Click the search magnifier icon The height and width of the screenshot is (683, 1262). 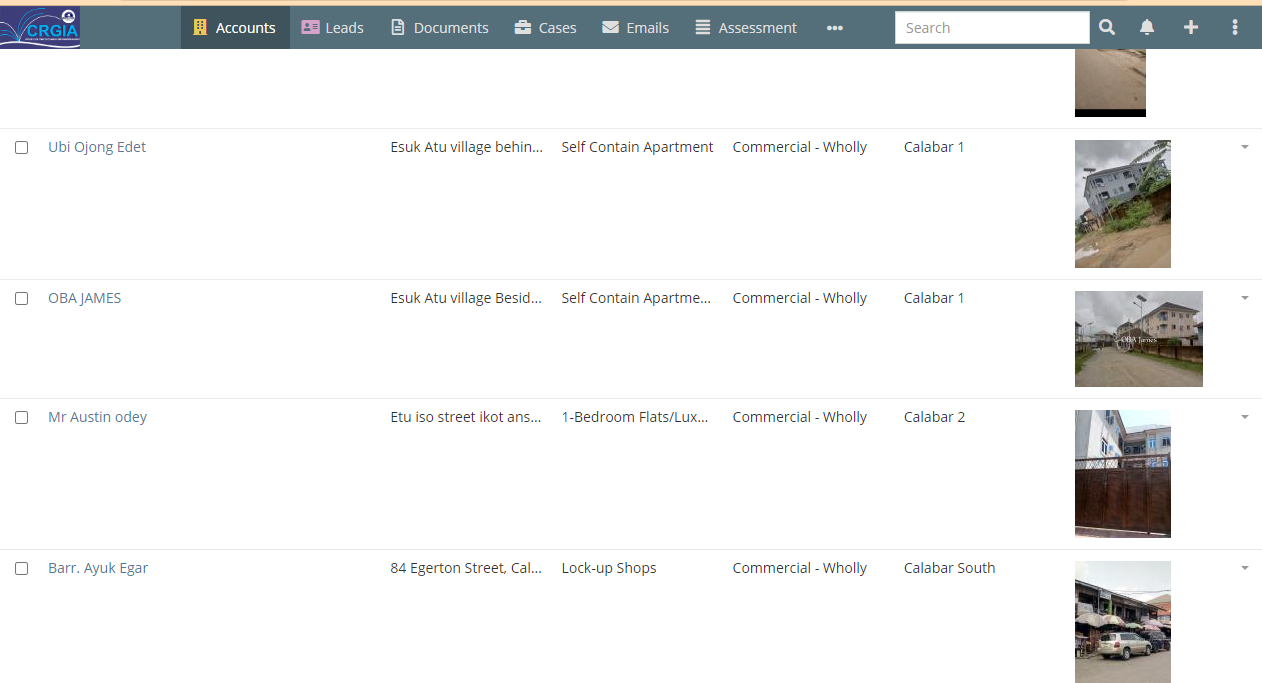[1107, 28]
